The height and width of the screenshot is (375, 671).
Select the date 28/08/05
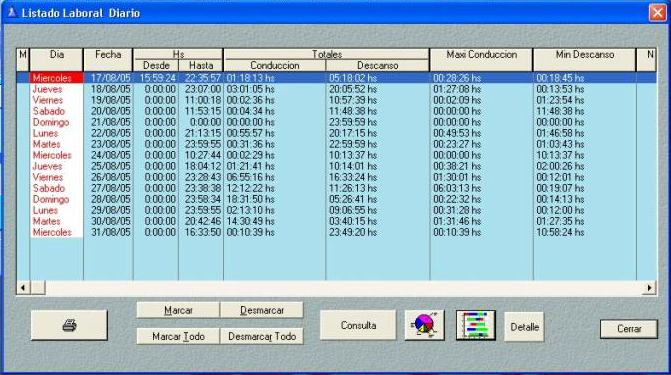110,199
